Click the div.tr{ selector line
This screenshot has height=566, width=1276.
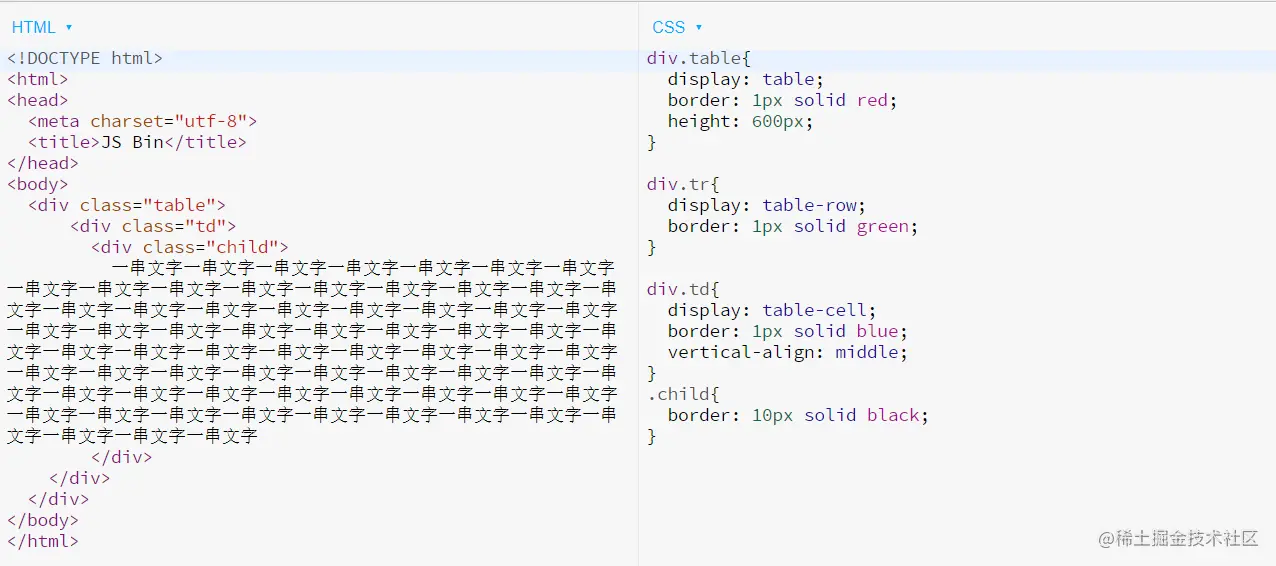coord(683,184)
